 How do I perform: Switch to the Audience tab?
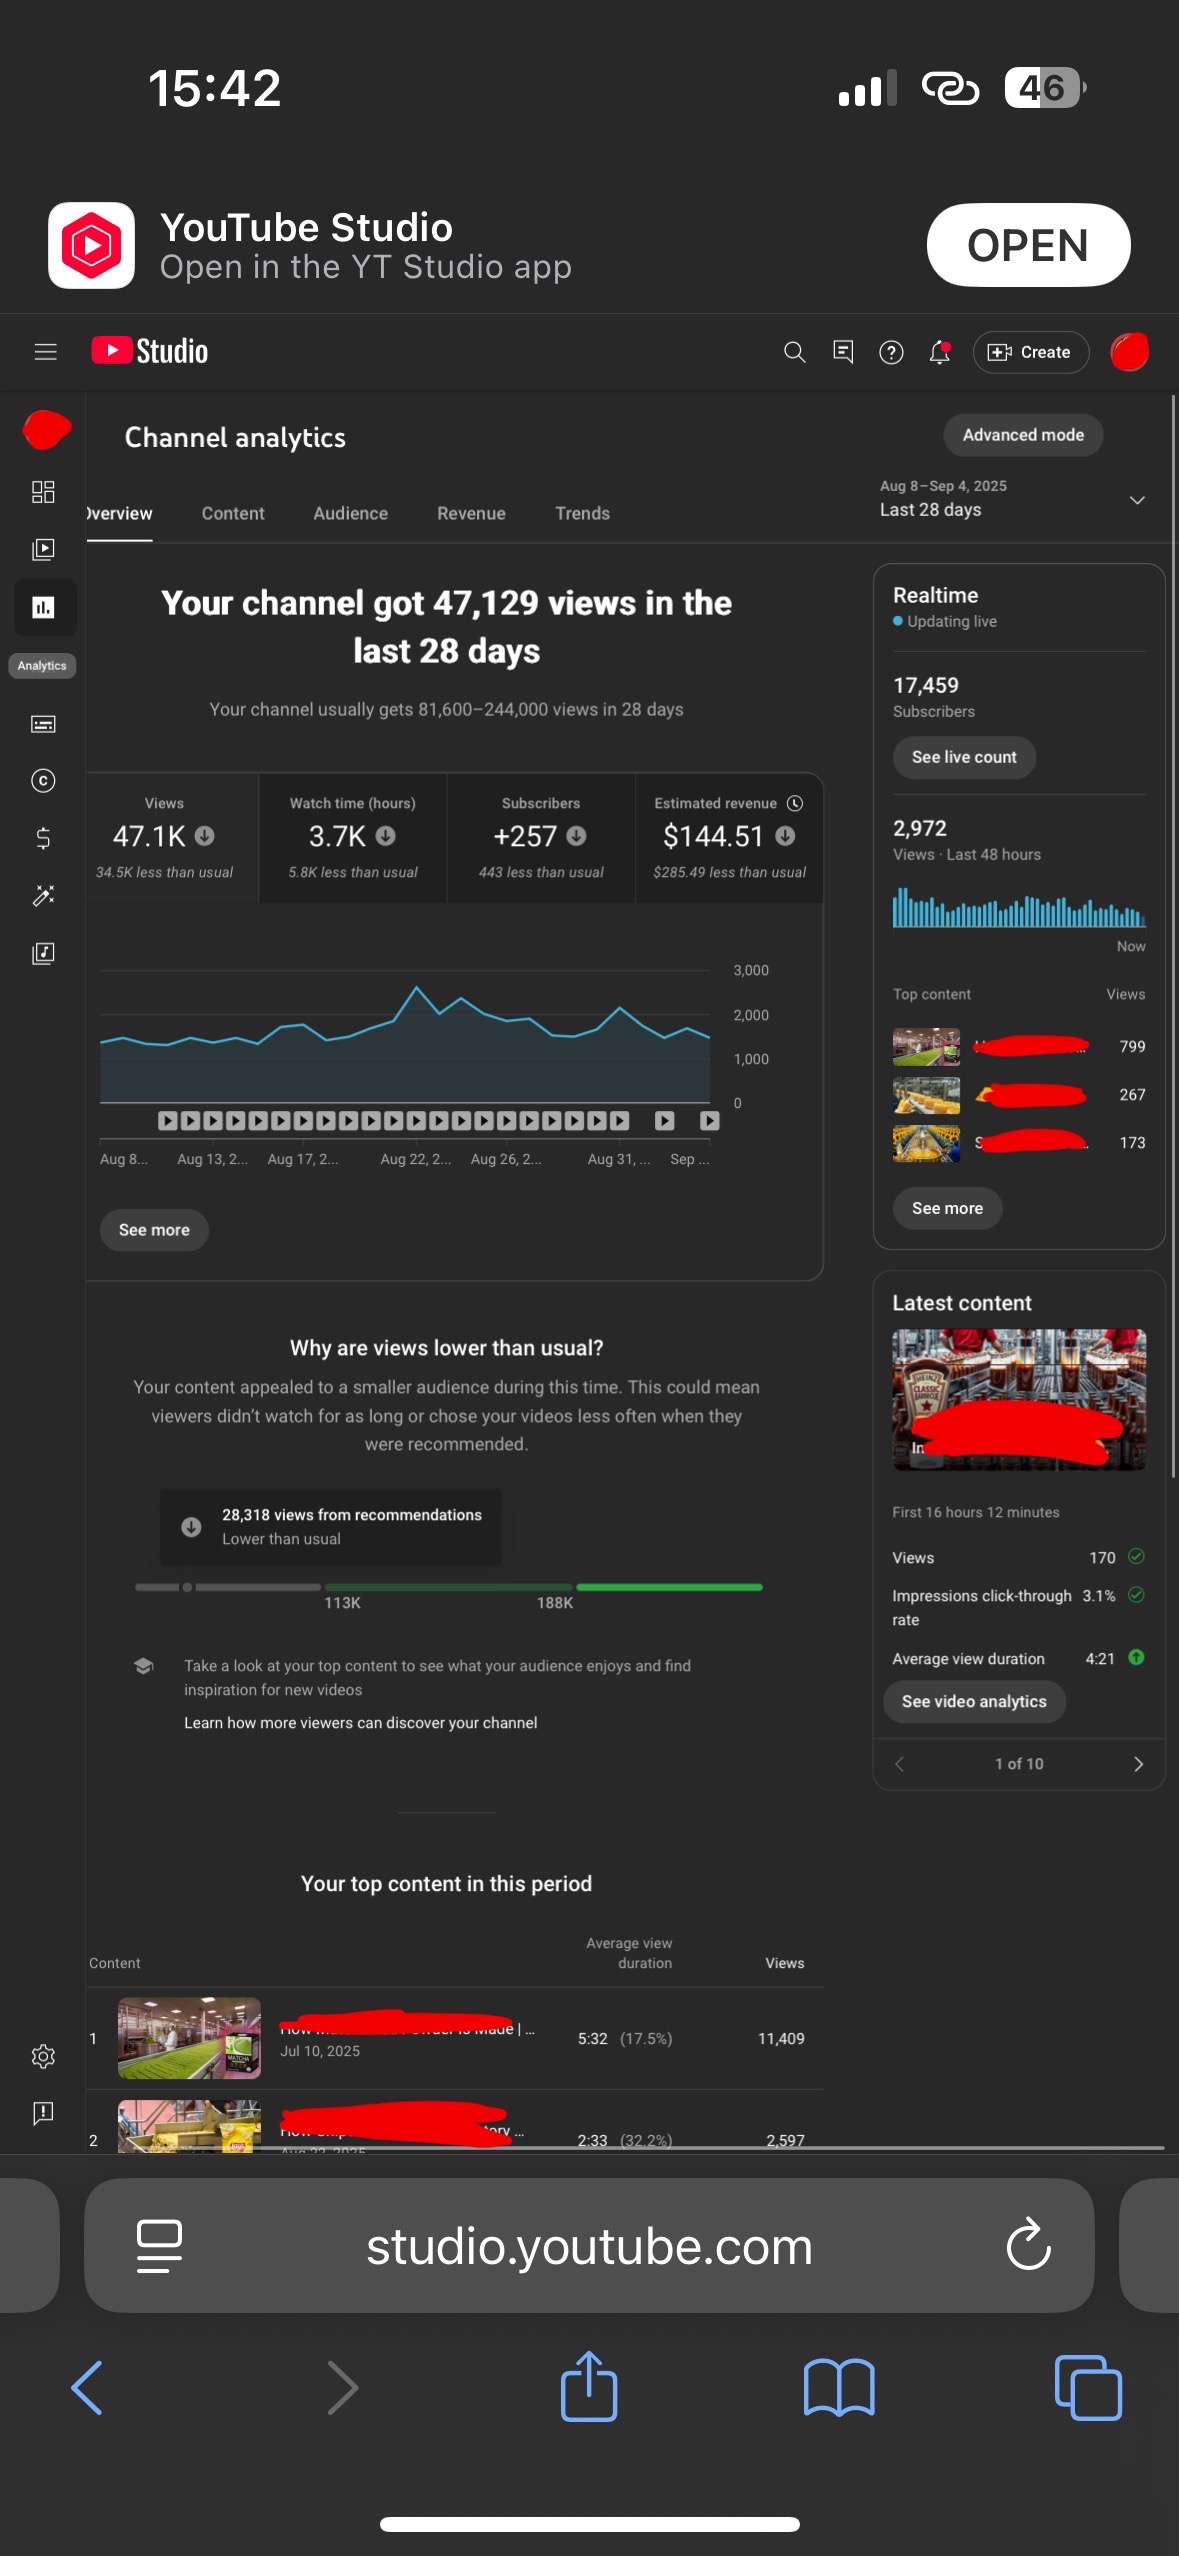tap(350, 513)
